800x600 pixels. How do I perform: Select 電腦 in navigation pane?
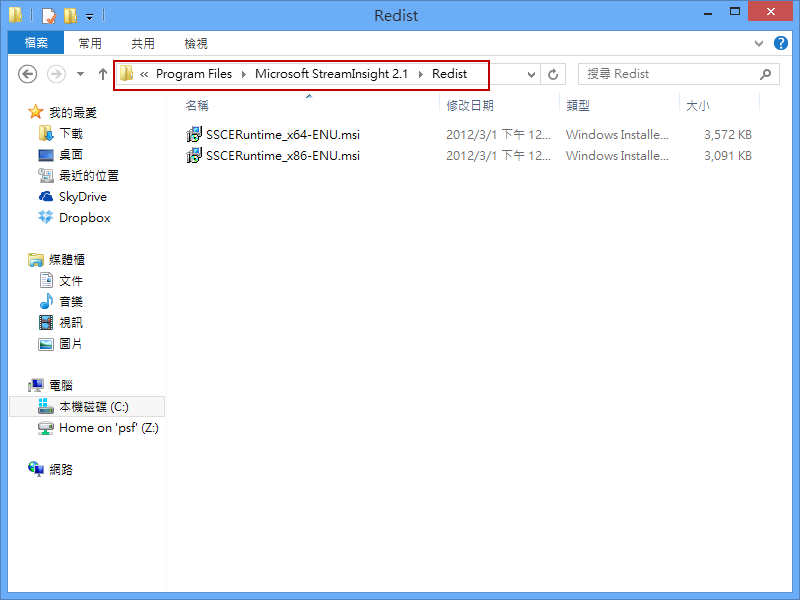point(61,385)
